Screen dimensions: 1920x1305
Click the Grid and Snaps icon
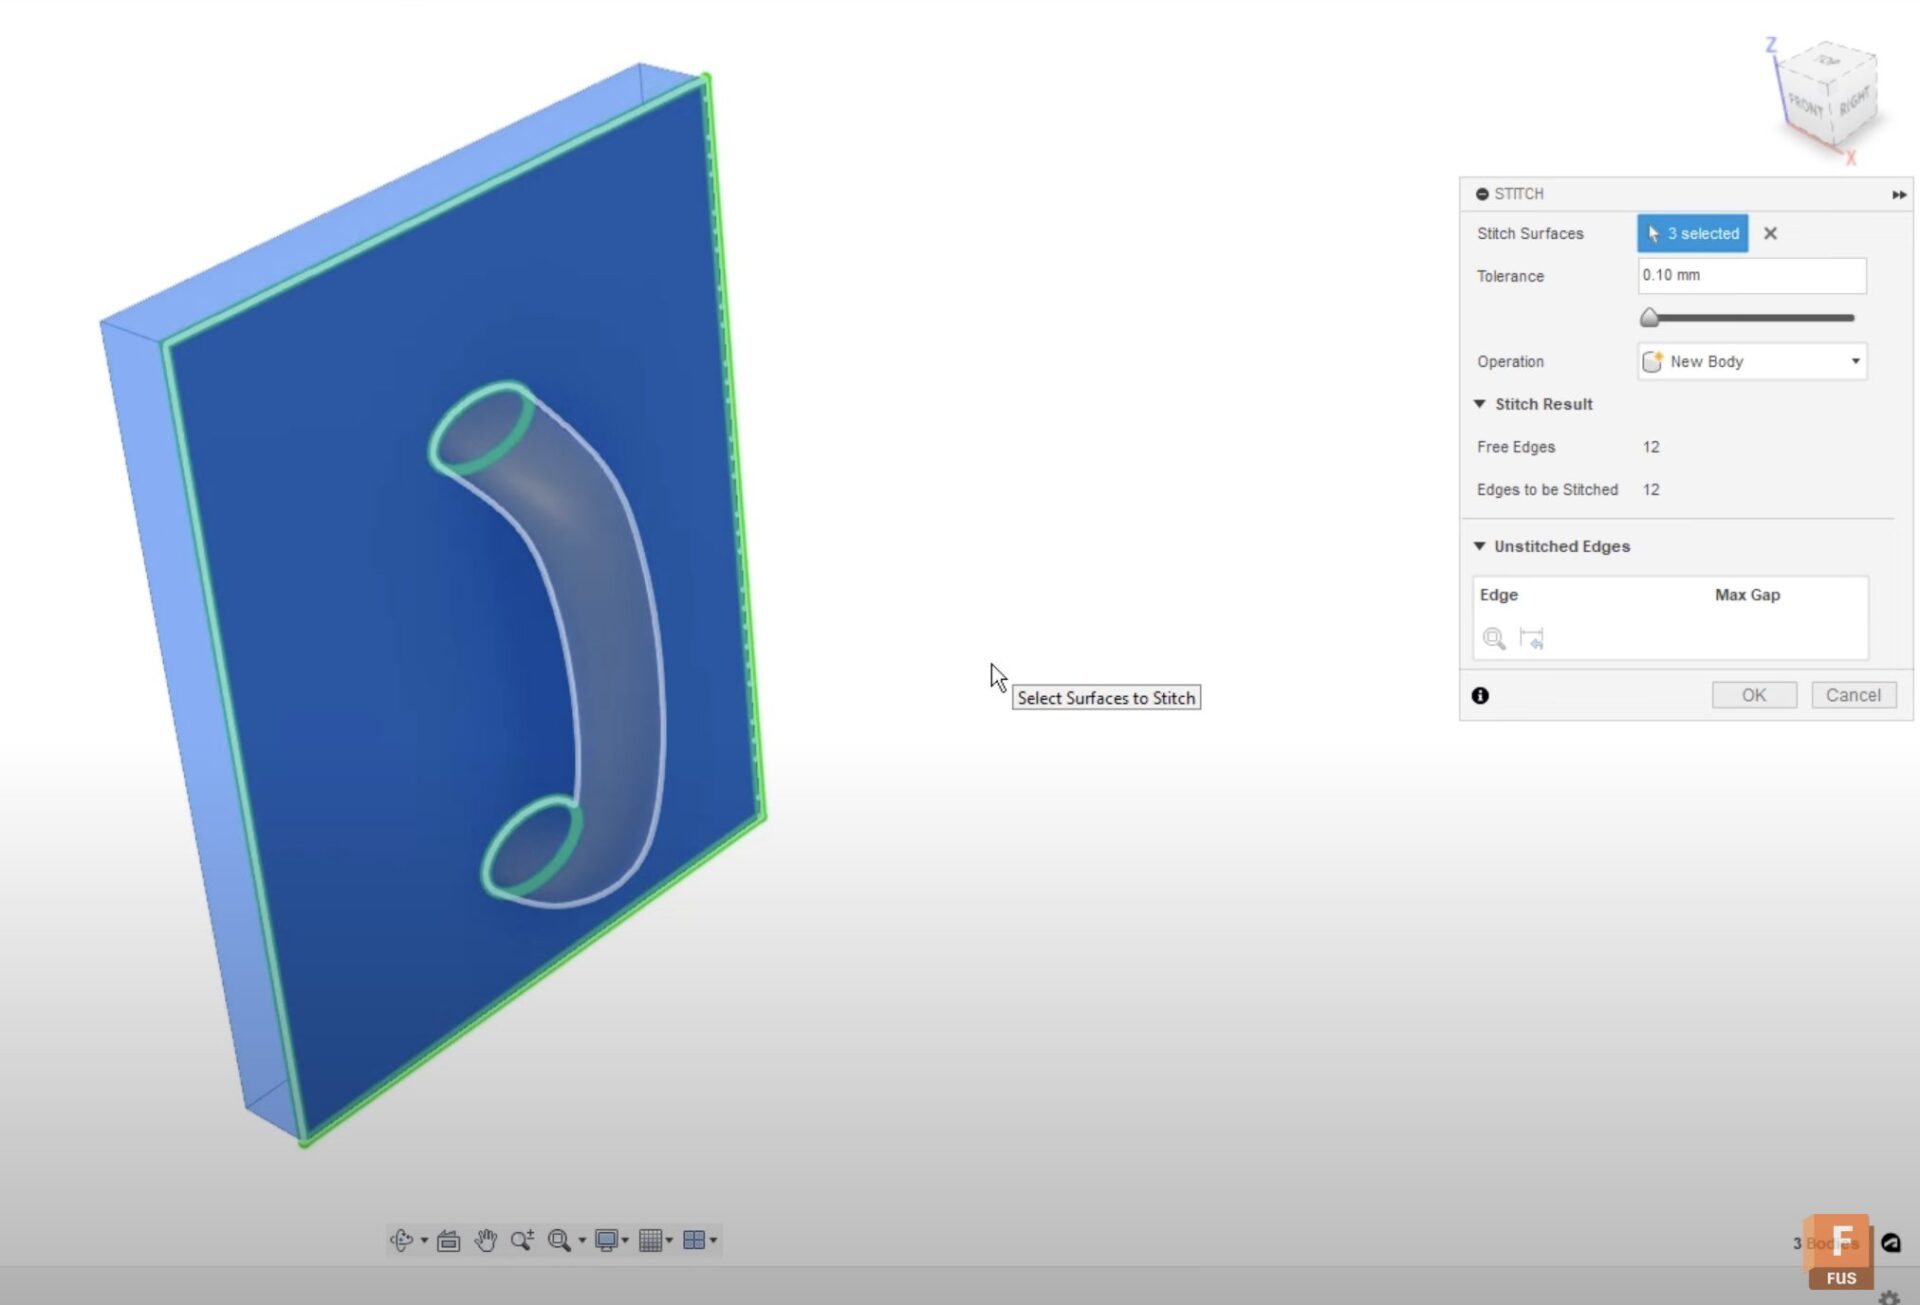point(651,1240)
